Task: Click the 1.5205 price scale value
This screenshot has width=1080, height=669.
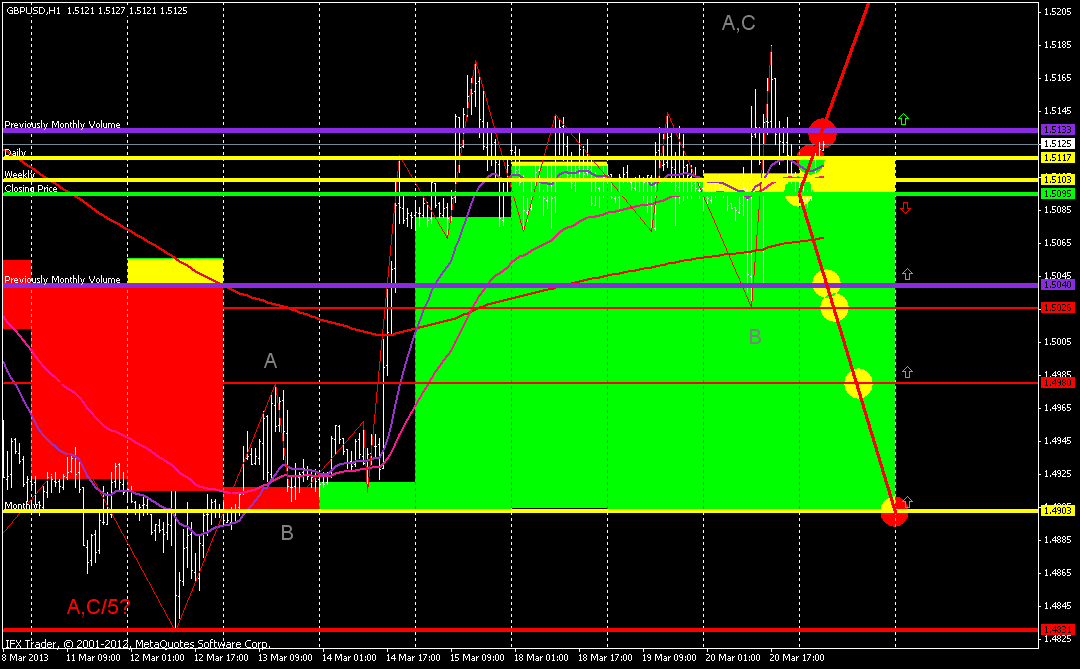Action: tap(1057, 11)
